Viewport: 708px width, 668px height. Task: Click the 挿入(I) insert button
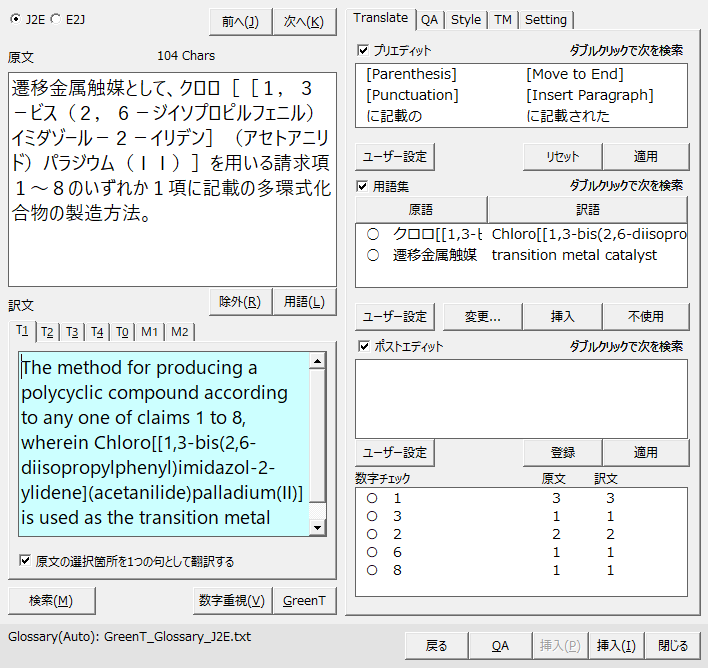click(x=616, y=646)
